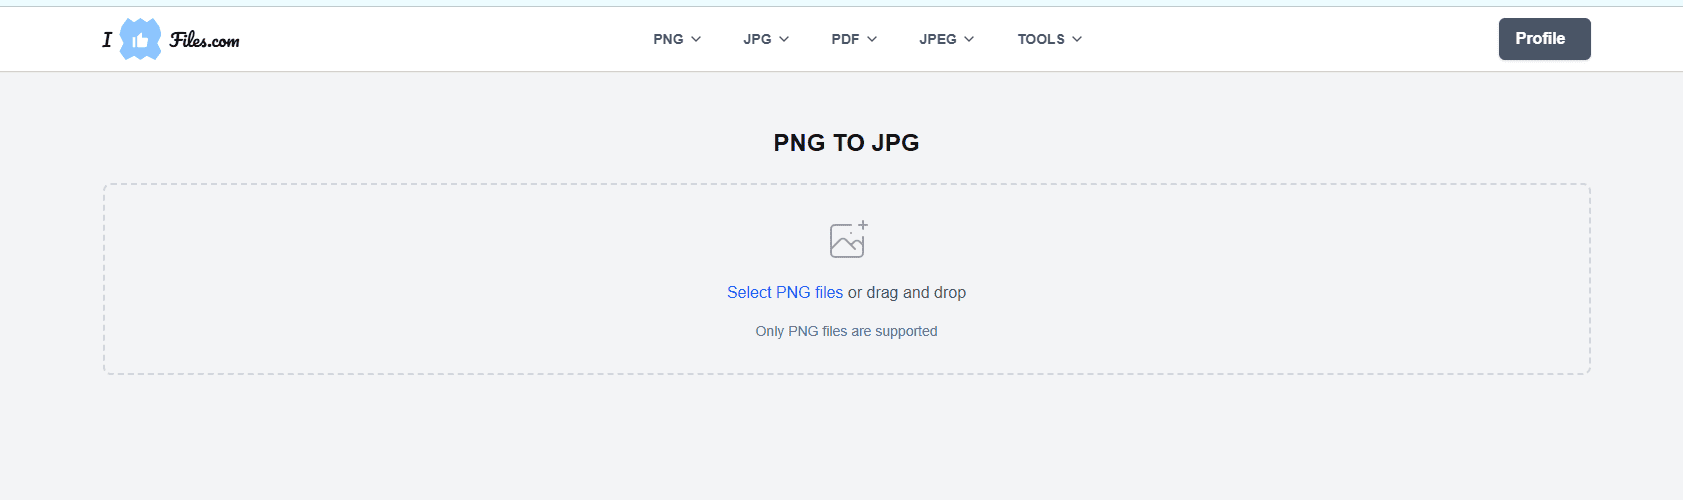Image resolution: width=1683 pixels, height=500 pixels.
Task: Click the "Only PNG files are supported" note
Action: (846, 331)
